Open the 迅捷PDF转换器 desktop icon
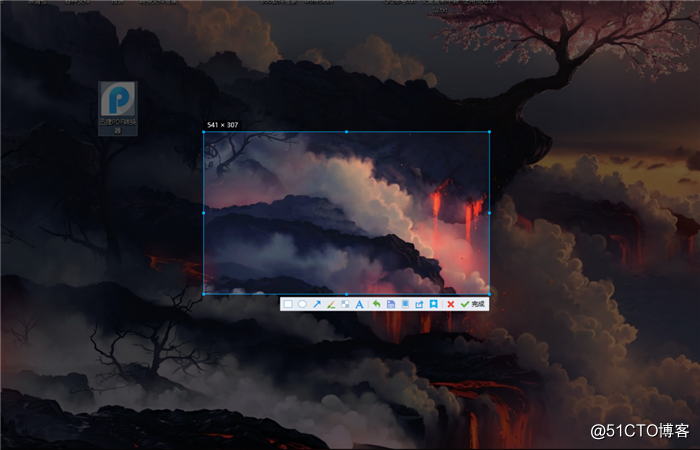Screen dimensions: 700x450 coord(117,108)
